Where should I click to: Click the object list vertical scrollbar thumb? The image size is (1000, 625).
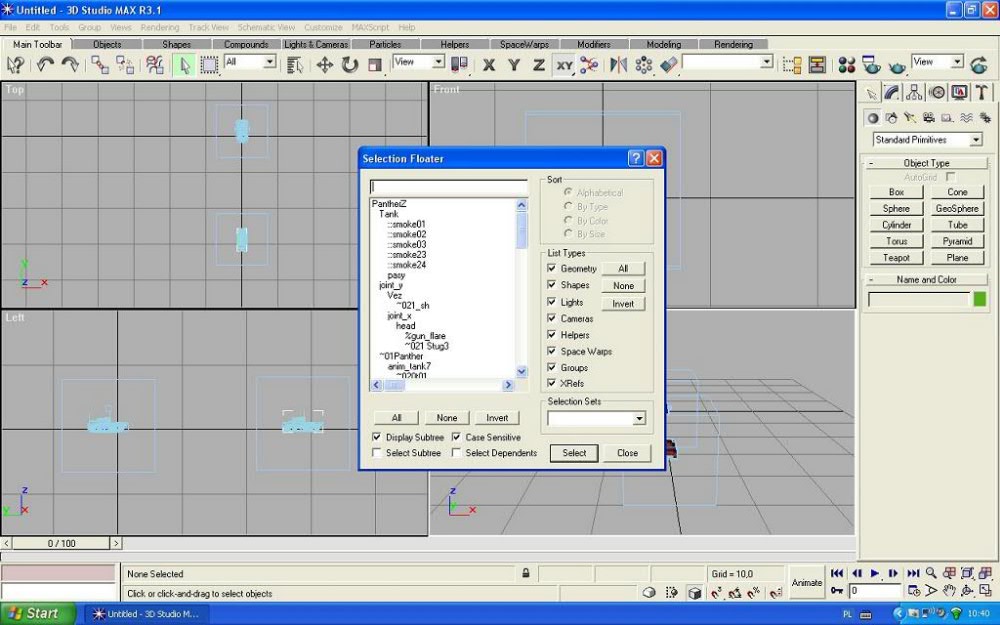click(x=521, y=231)
